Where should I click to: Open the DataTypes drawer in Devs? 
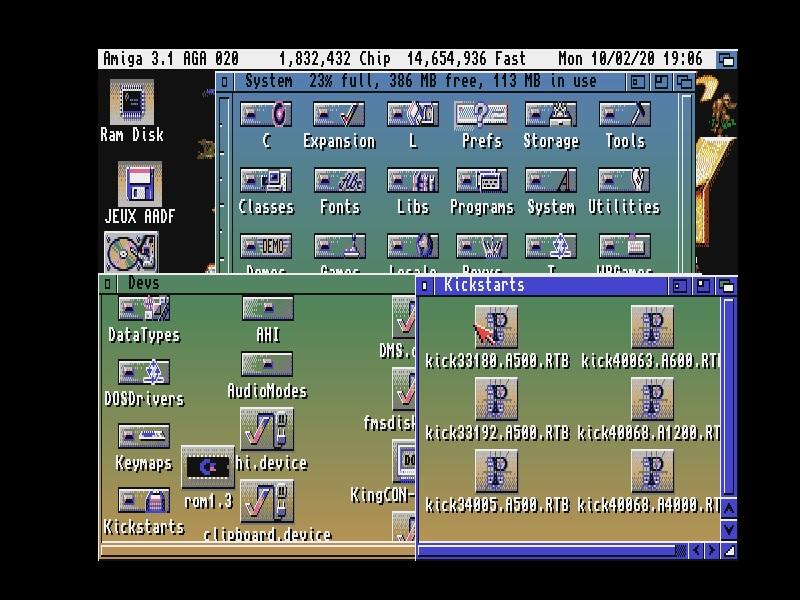tap(144, 308)
